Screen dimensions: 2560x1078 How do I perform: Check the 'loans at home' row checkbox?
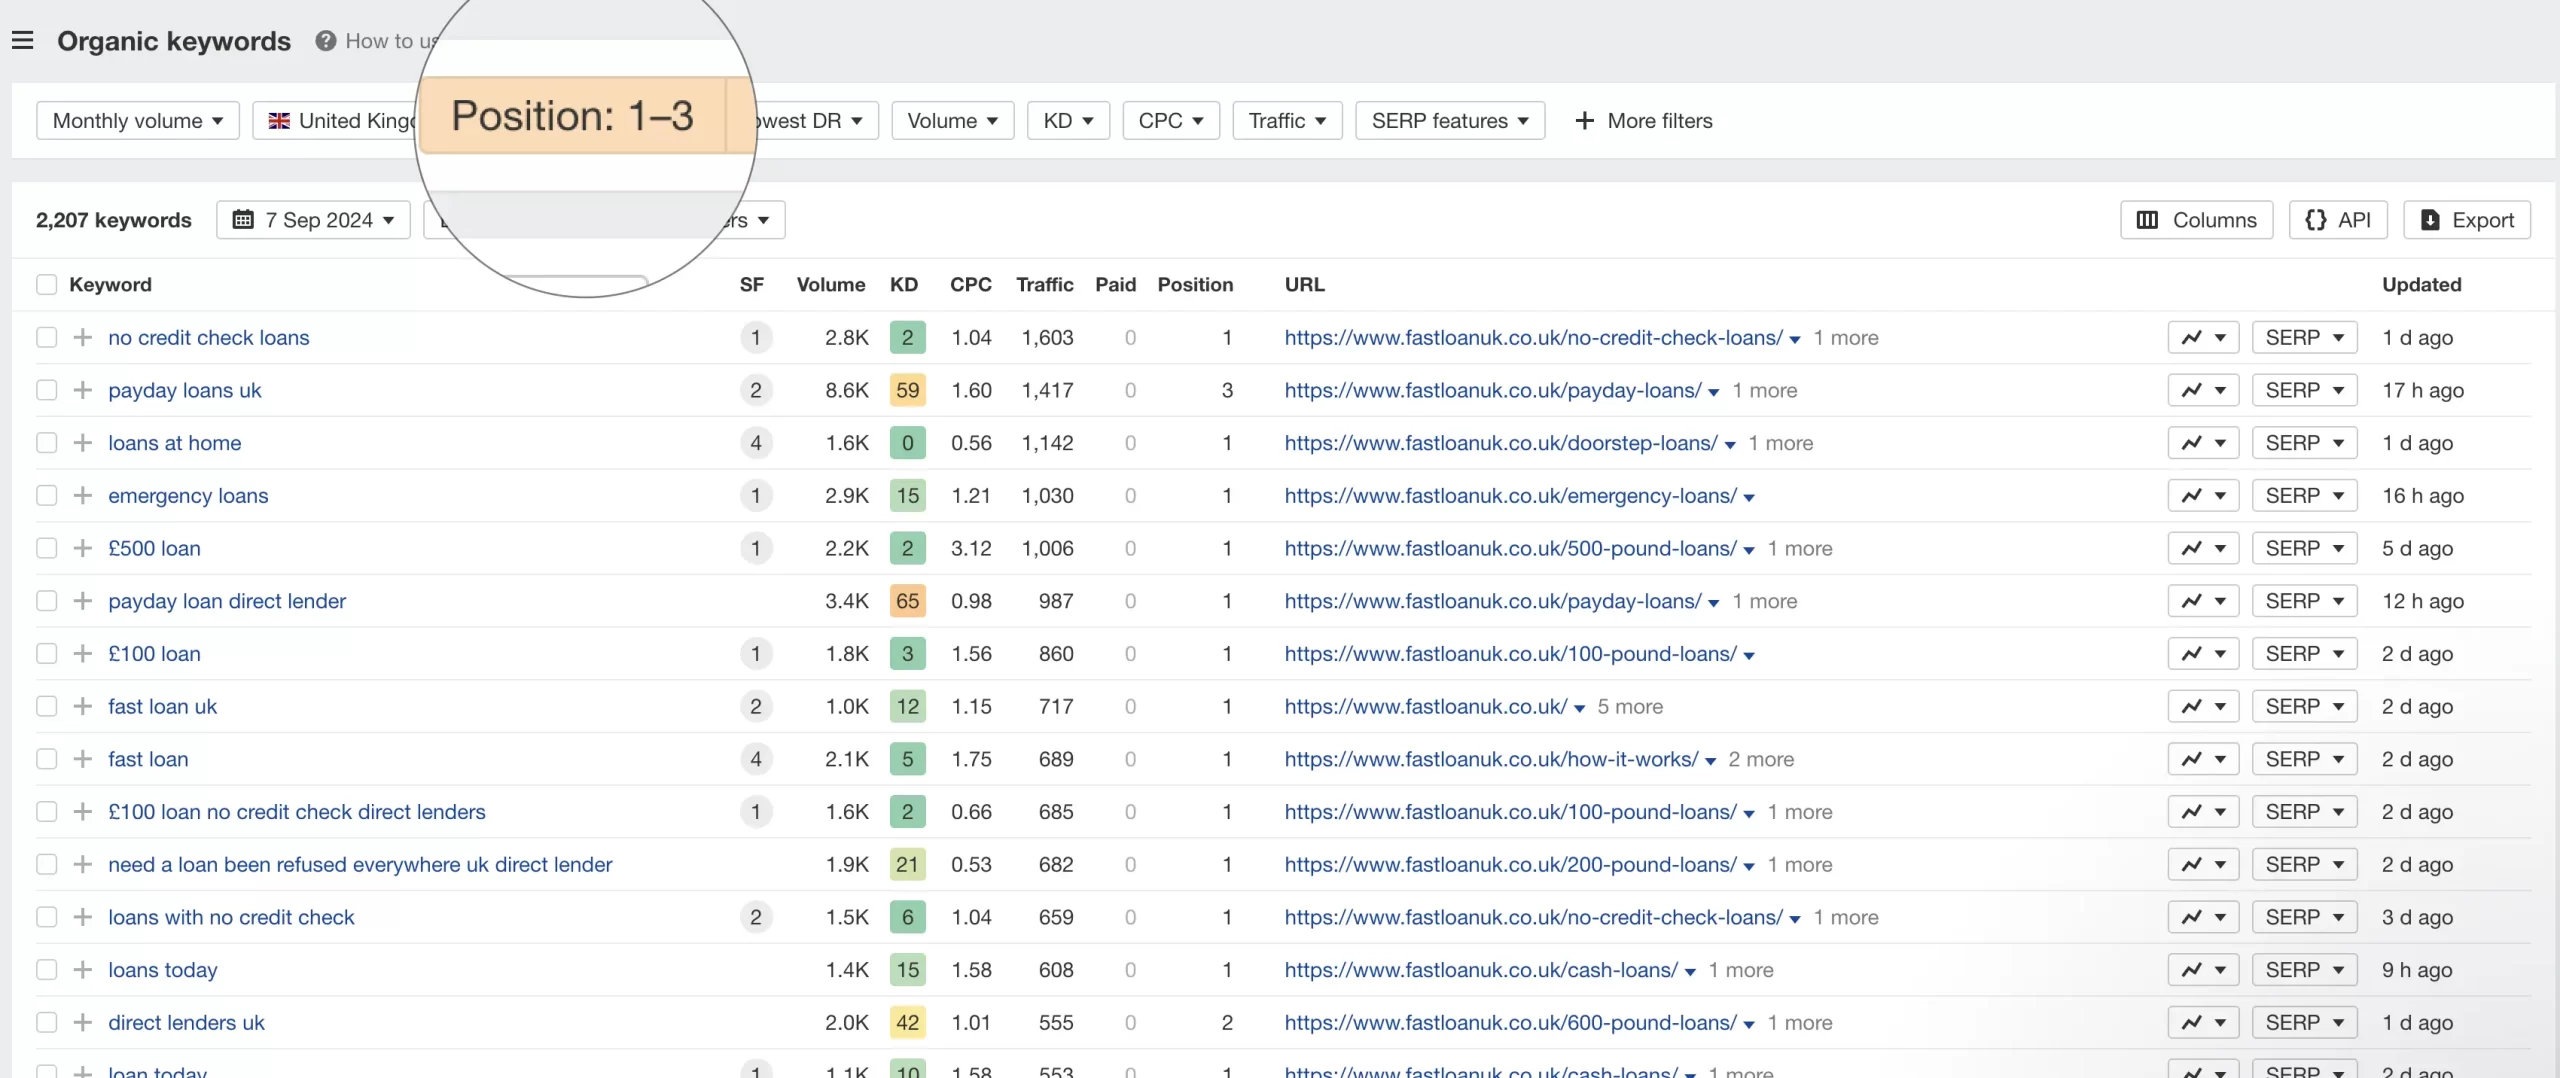[x=46, y=443]
